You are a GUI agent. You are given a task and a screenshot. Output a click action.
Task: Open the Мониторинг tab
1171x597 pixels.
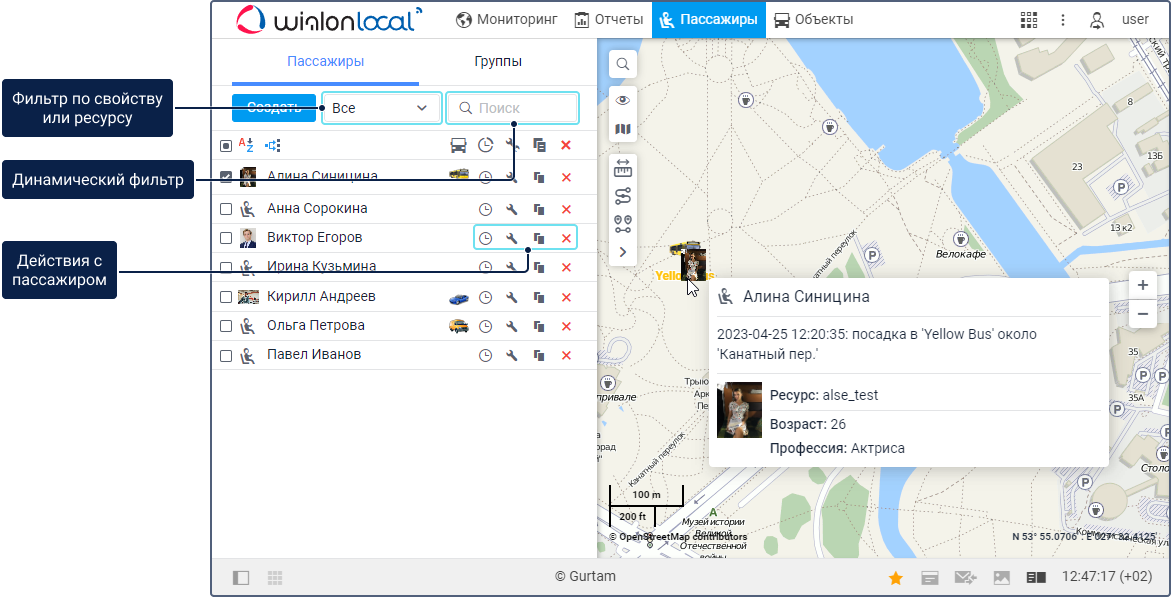tap(506, 19)
